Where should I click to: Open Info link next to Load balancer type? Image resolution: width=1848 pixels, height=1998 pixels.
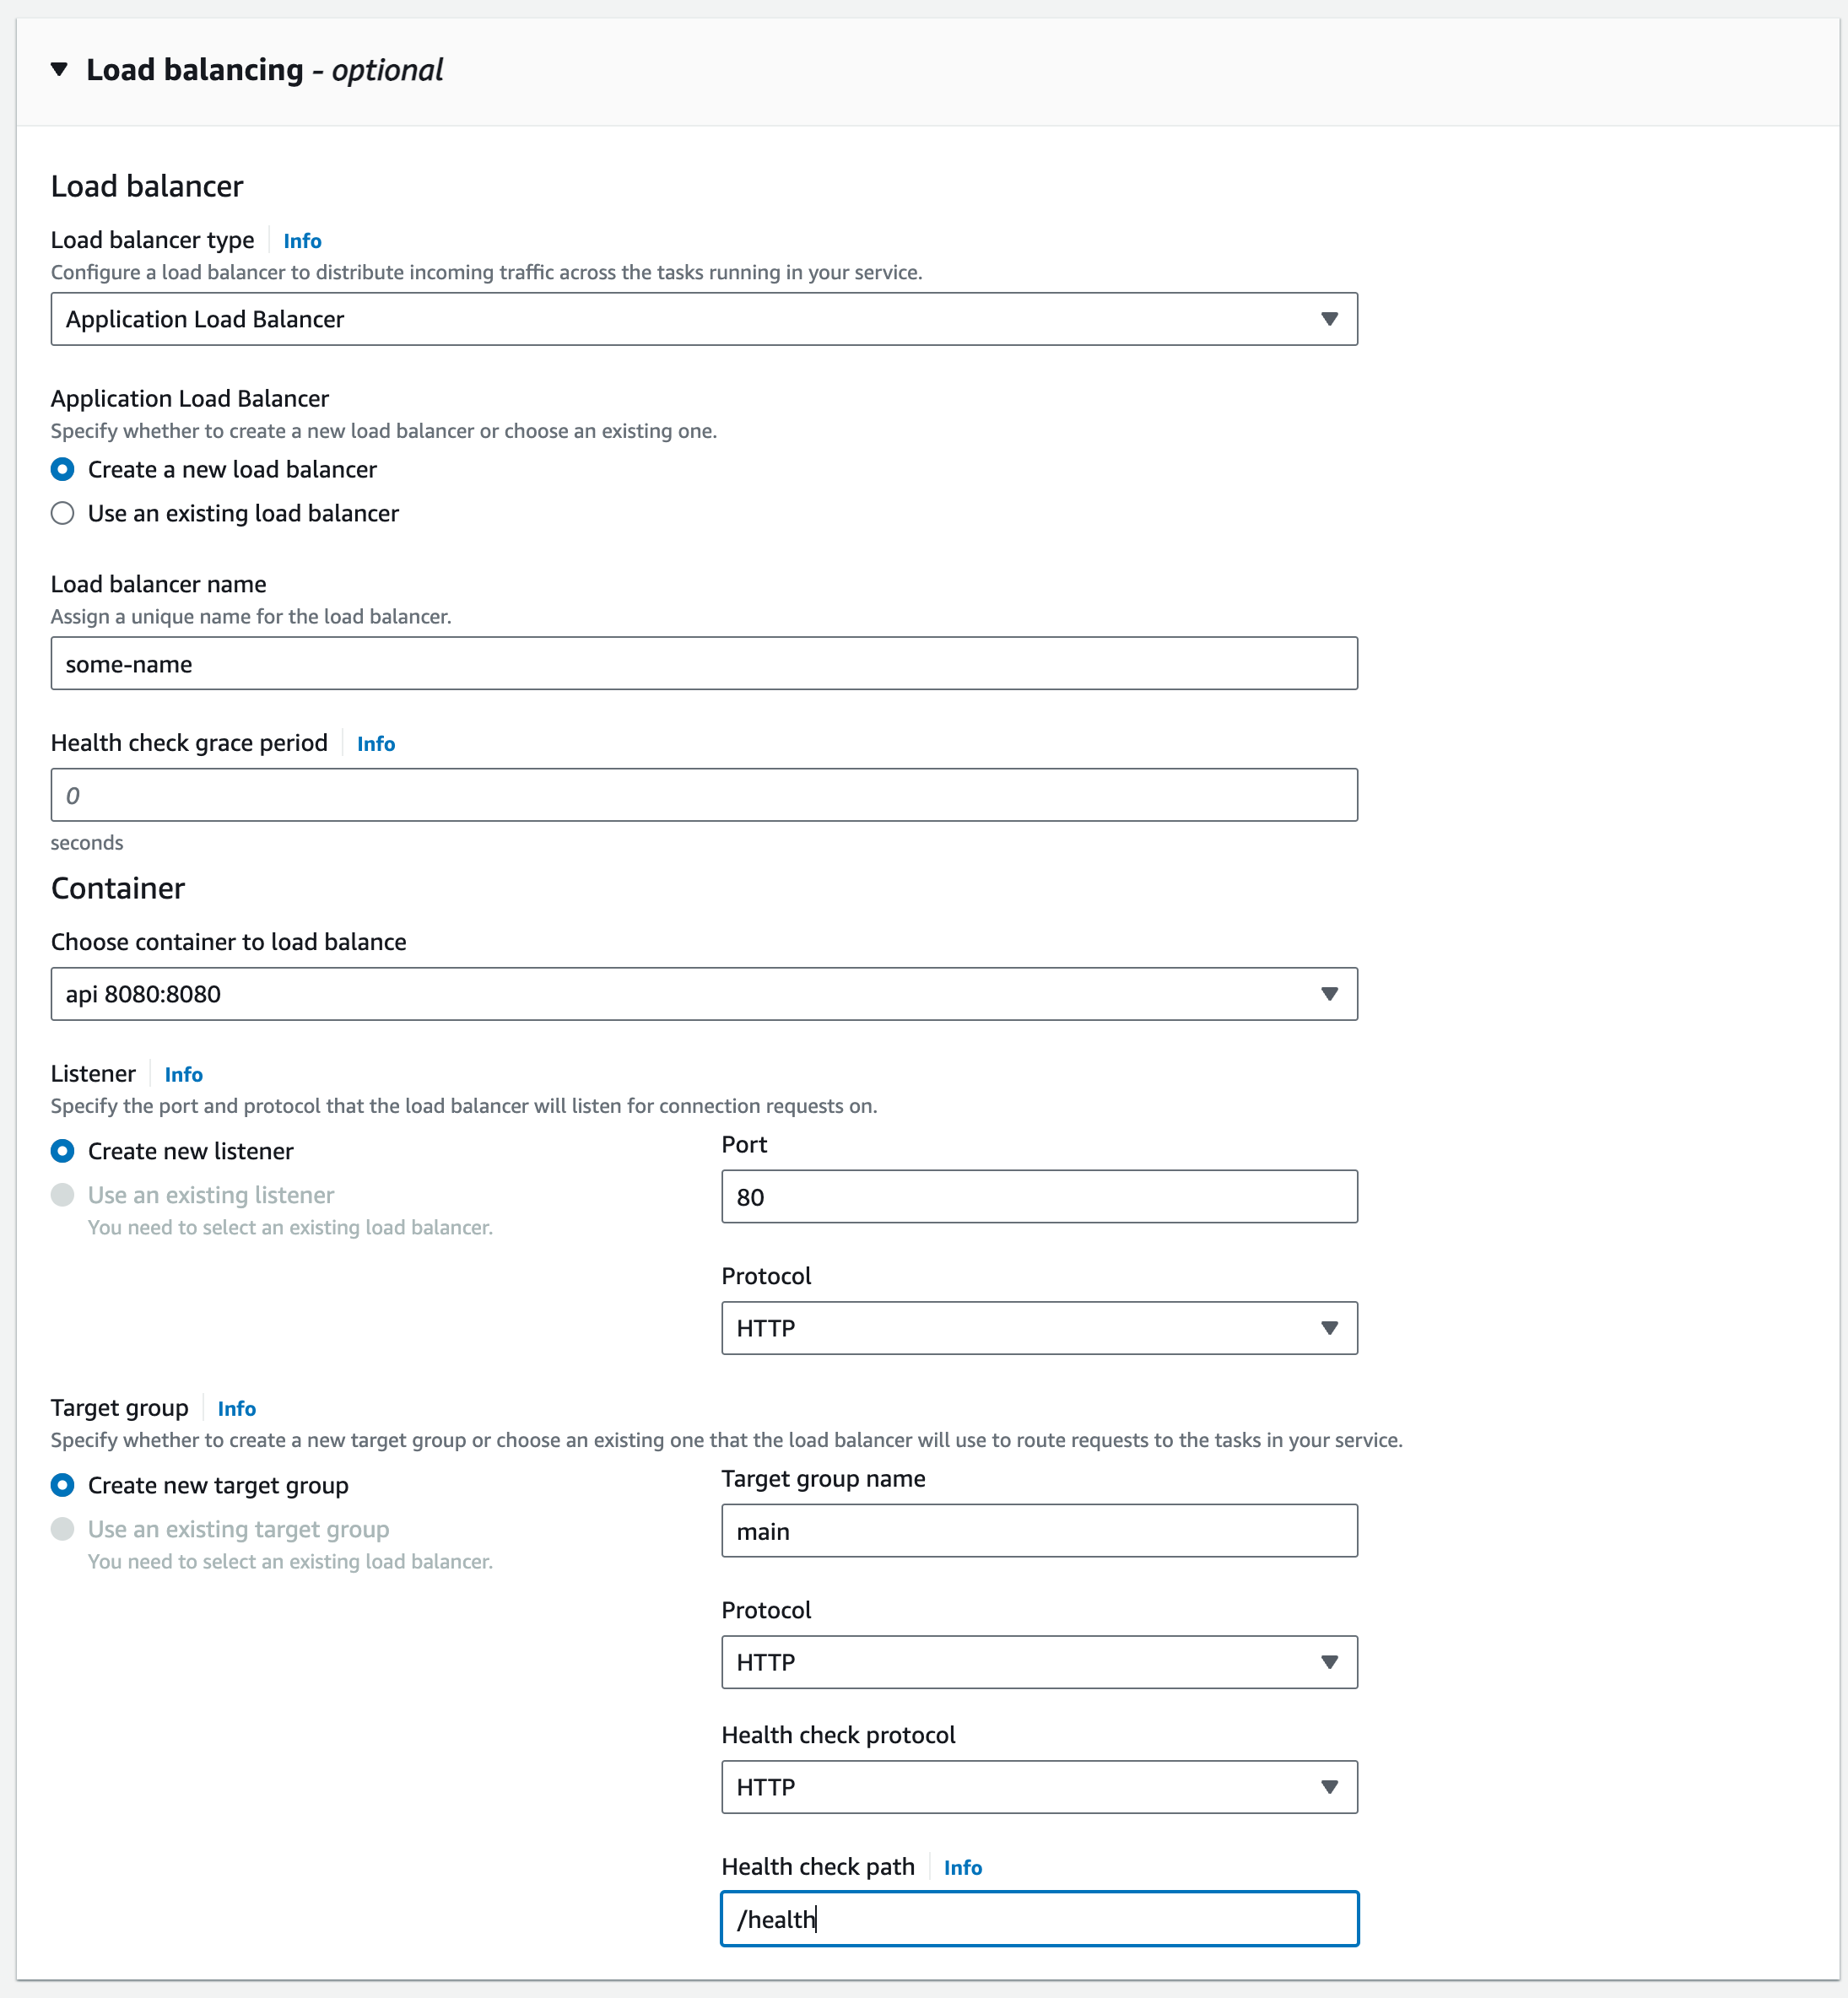[301, 240]
